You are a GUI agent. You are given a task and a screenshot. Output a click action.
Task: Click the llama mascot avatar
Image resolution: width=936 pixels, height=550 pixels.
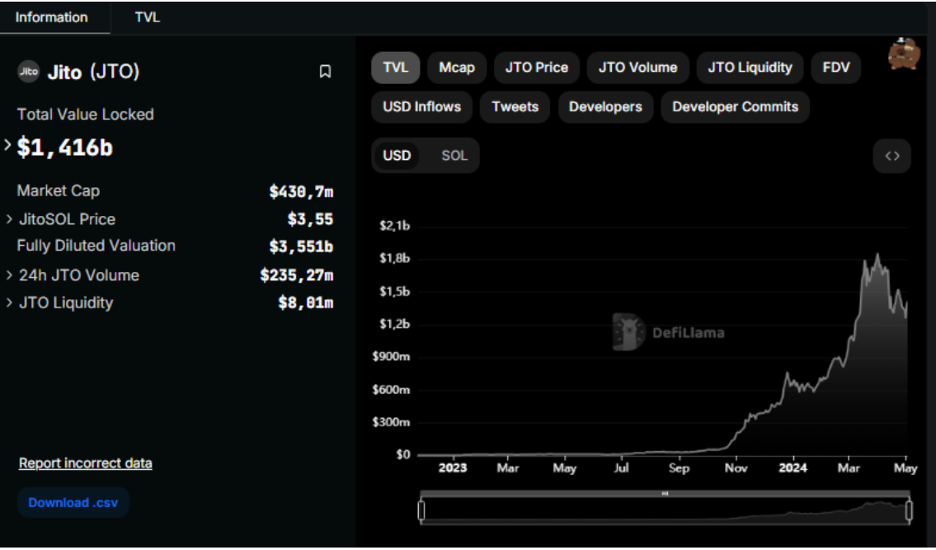tap(904, 54)
